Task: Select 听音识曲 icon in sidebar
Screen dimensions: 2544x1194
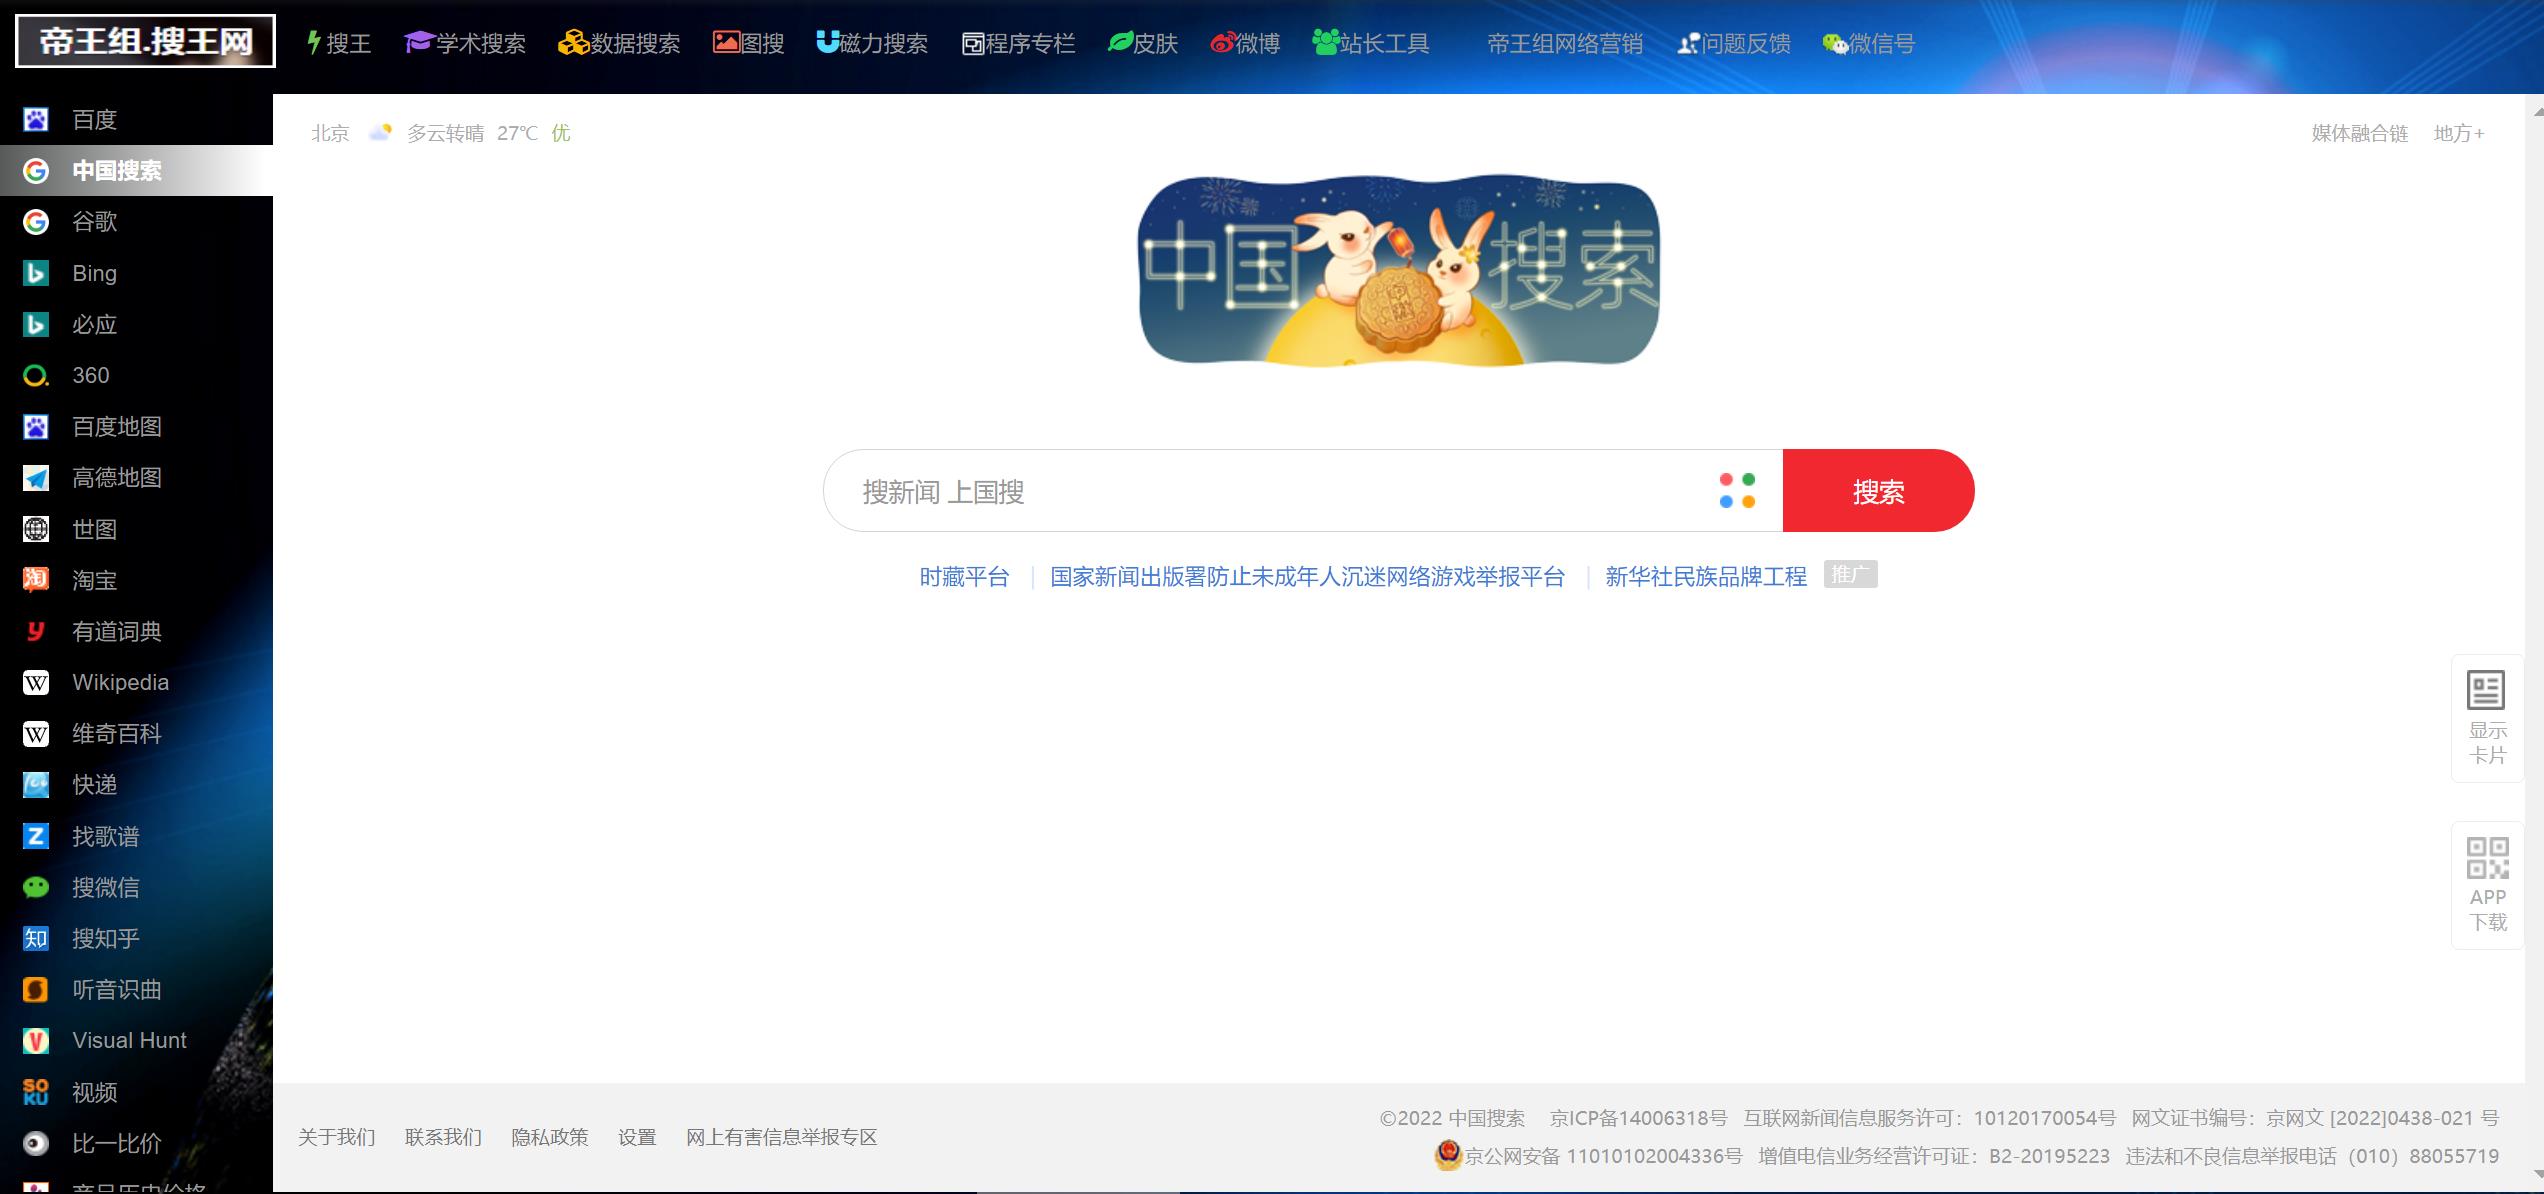Action: (36, 990)
